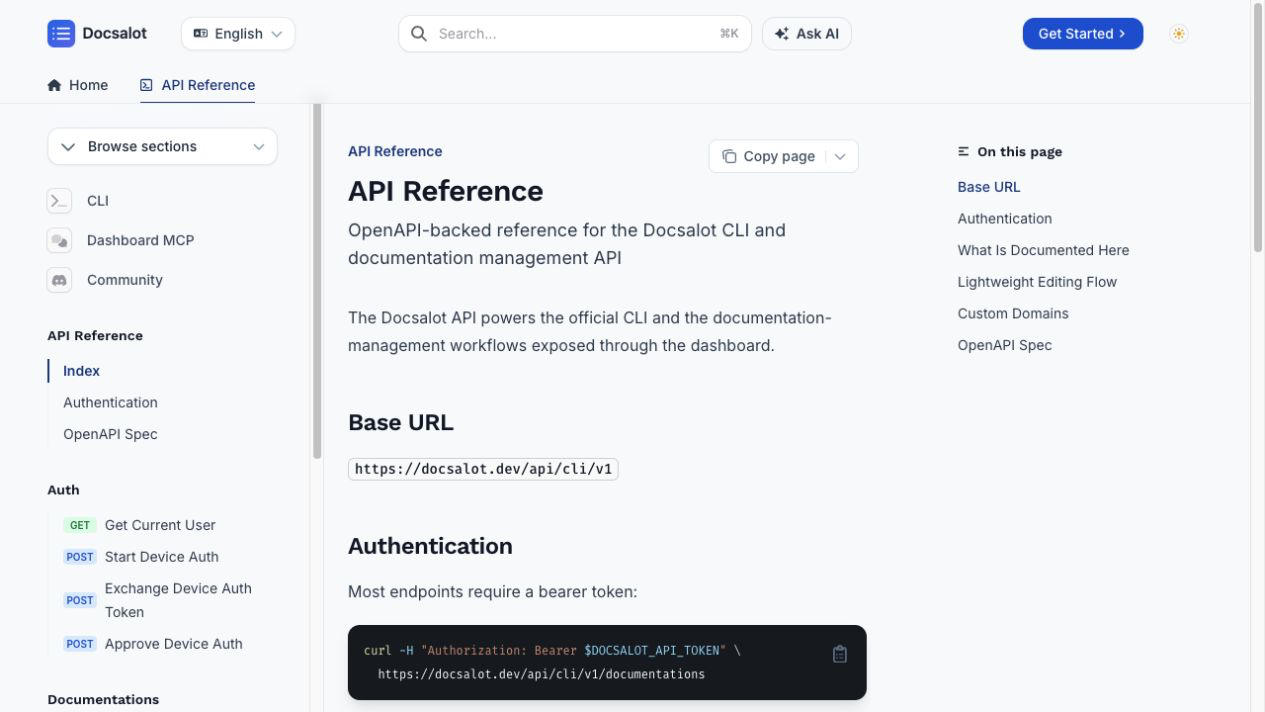Screen dimensions: 1265x712
Task: Click the Ask AI button
Action: point(806,34)
